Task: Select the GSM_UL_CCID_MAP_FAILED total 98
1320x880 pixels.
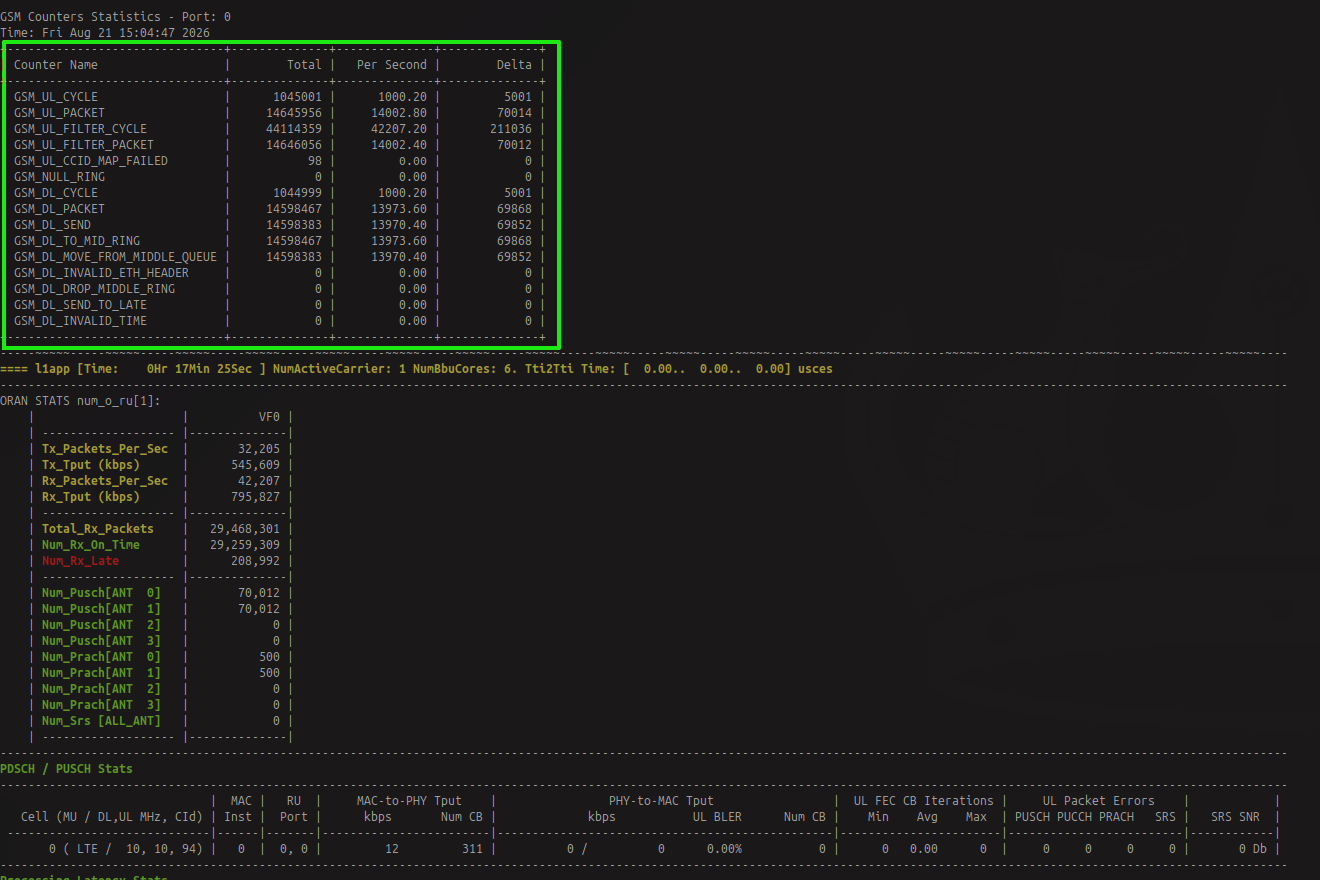Action: point(315,161)
